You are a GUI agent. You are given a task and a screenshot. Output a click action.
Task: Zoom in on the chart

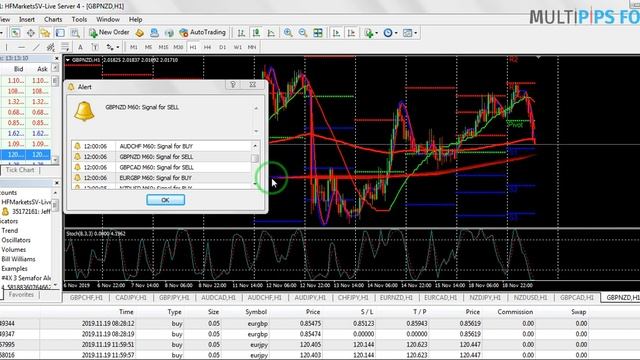click(x=288, y=33)
